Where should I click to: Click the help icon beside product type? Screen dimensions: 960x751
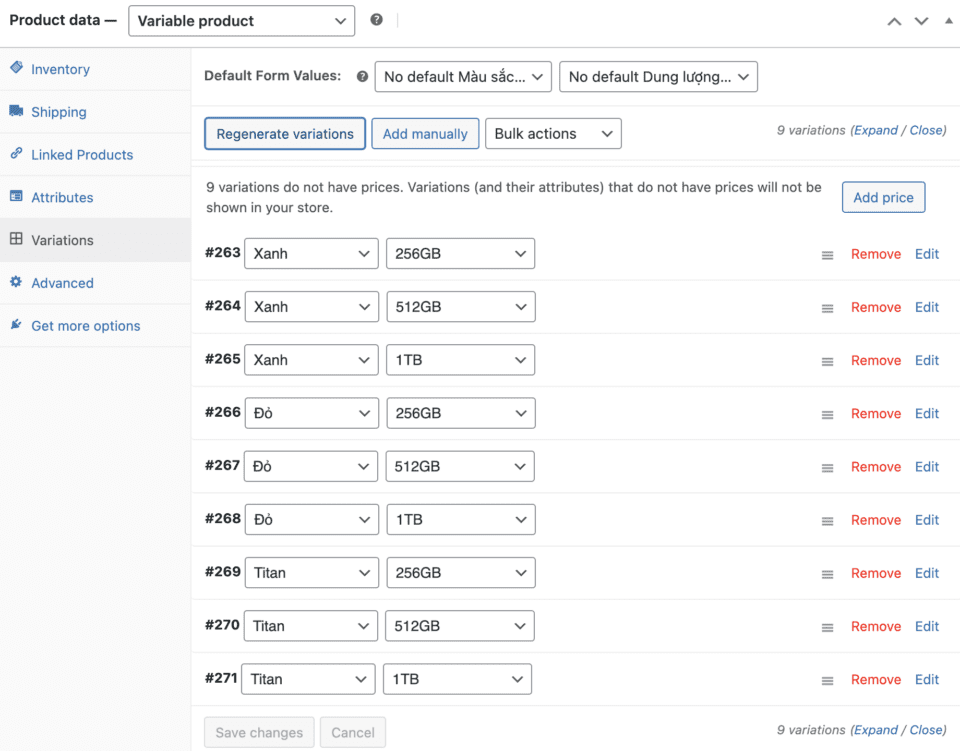(377, 20)
